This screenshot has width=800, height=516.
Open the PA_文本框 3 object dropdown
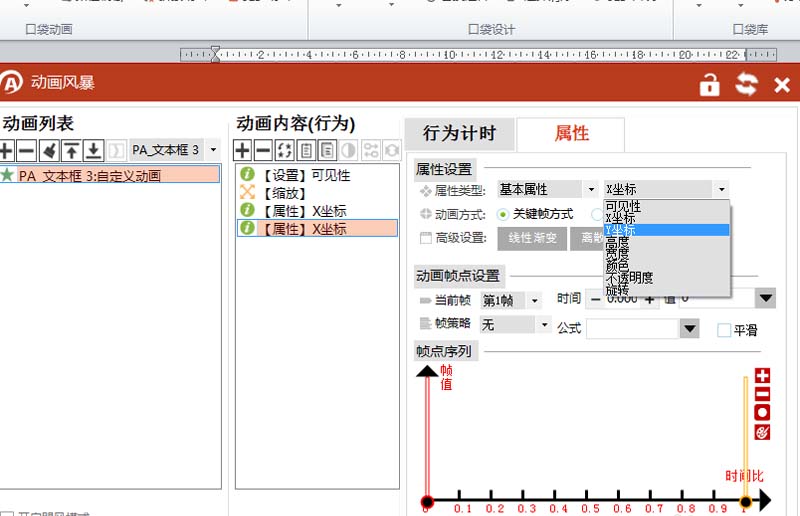pos(213,150)
